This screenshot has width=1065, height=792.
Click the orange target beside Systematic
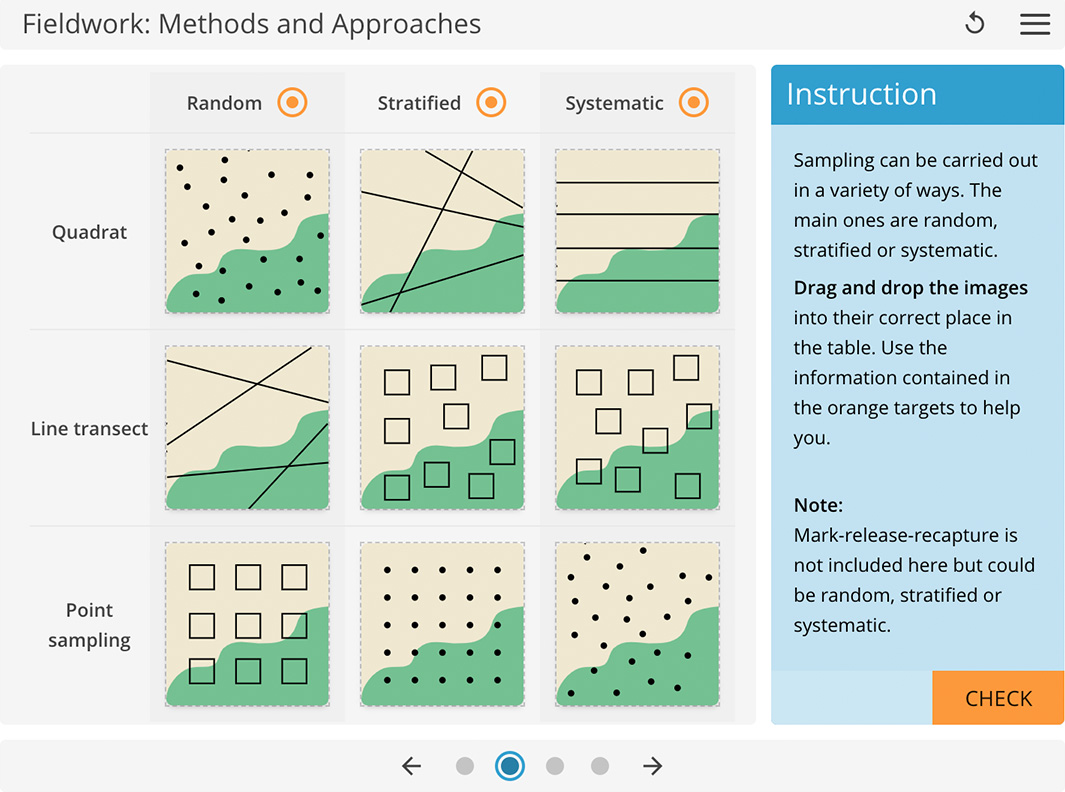pos(693,102)
